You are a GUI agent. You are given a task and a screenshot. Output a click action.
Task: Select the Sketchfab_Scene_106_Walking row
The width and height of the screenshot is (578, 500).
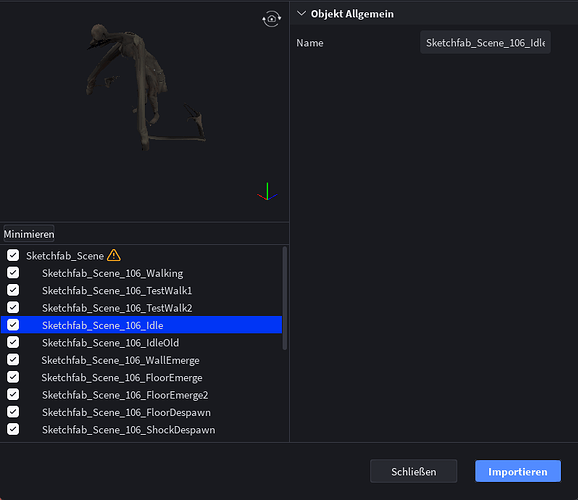[x=142, y=273]
